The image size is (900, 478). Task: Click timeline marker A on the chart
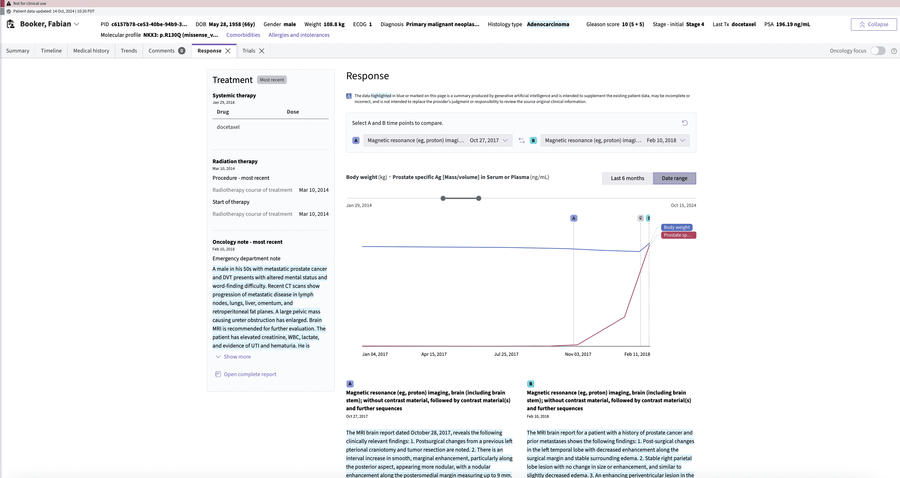pyautogui.click(x=574, y=218)
